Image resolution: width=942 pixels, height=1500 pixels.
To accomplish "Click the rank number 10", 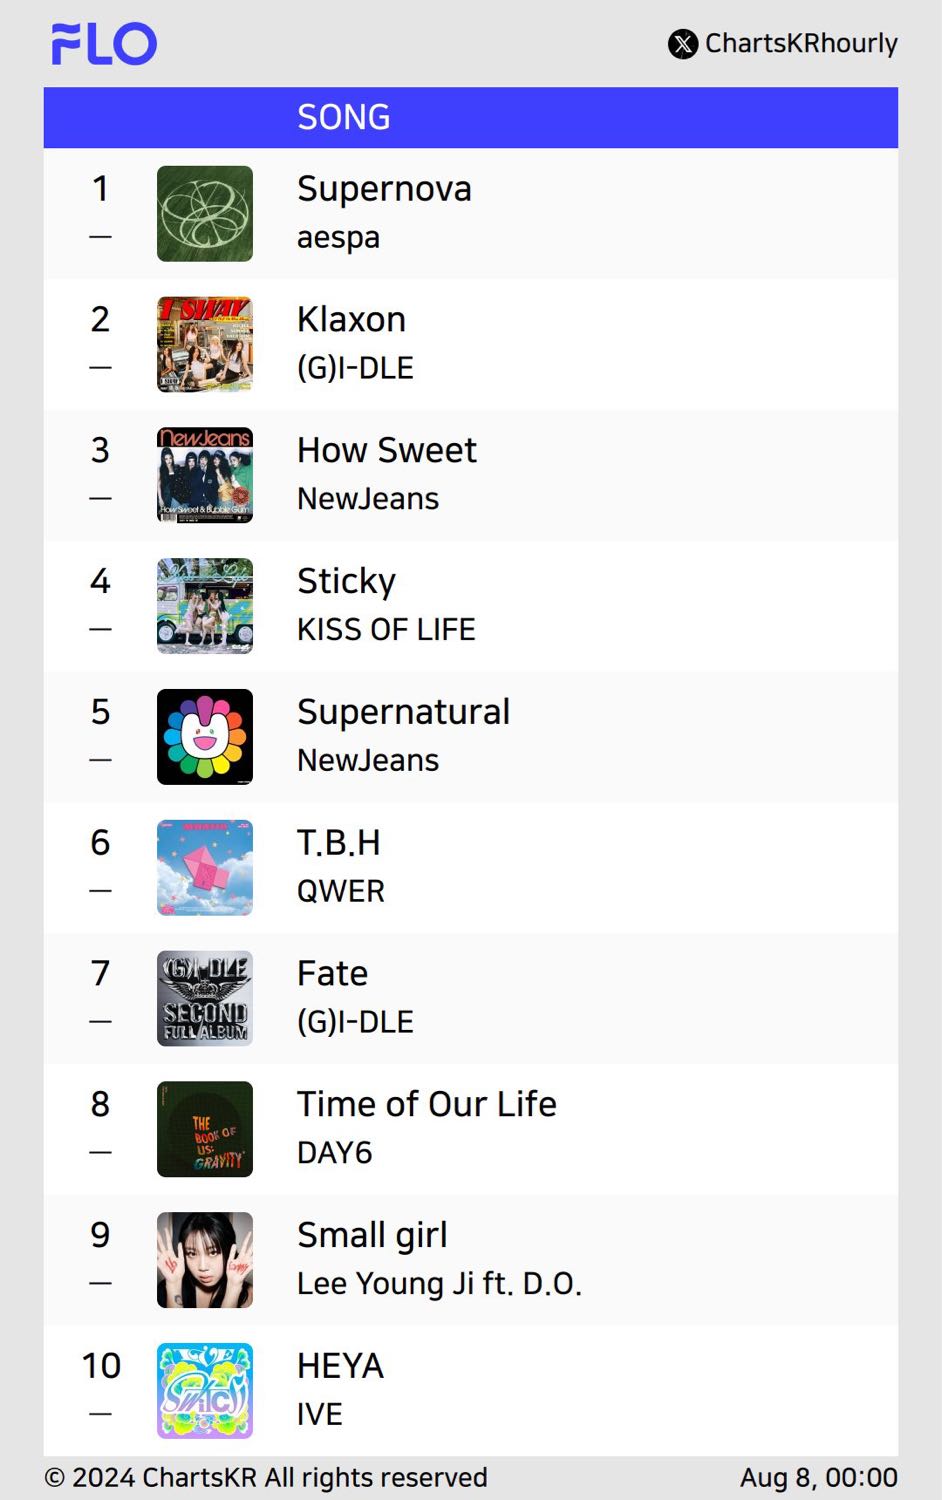I will click(101, 1366).
